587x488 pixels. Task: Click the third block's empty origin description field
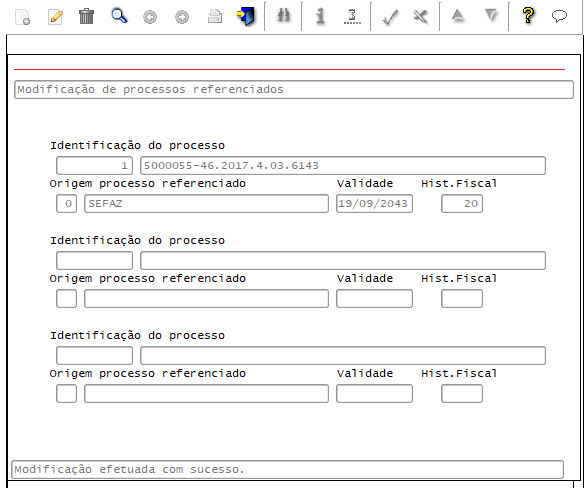(206, 394)
